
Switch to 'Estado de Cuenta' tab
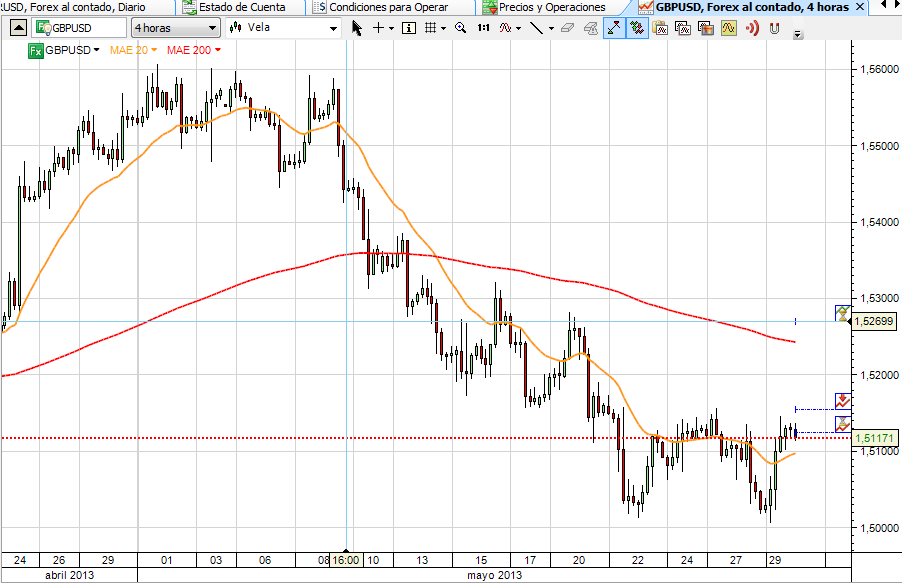click(240, 7)
